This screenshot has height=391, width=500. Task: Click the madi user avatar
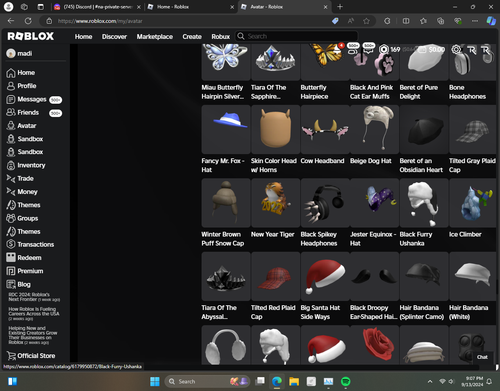11,53
